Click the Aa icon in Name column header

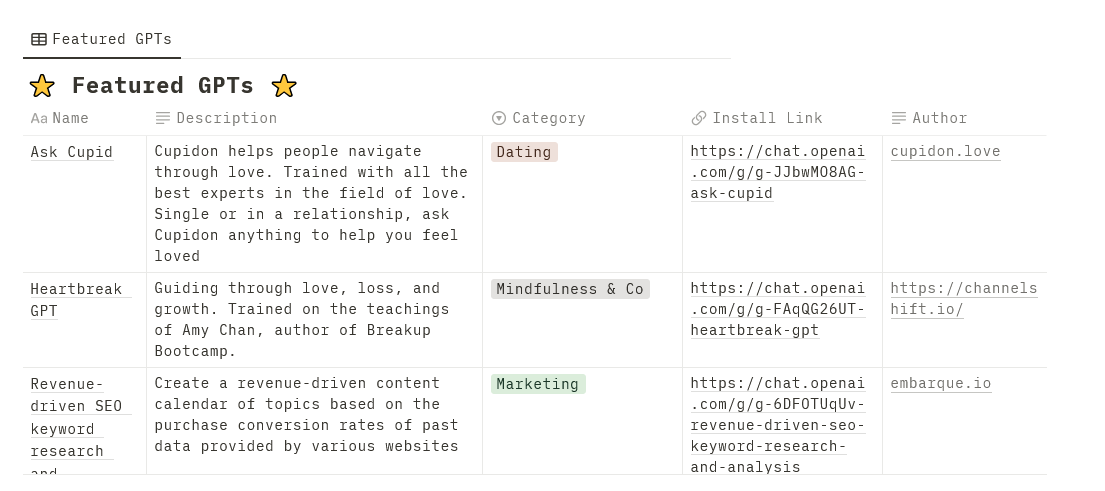pyautogui.click(x=39, y=118)
